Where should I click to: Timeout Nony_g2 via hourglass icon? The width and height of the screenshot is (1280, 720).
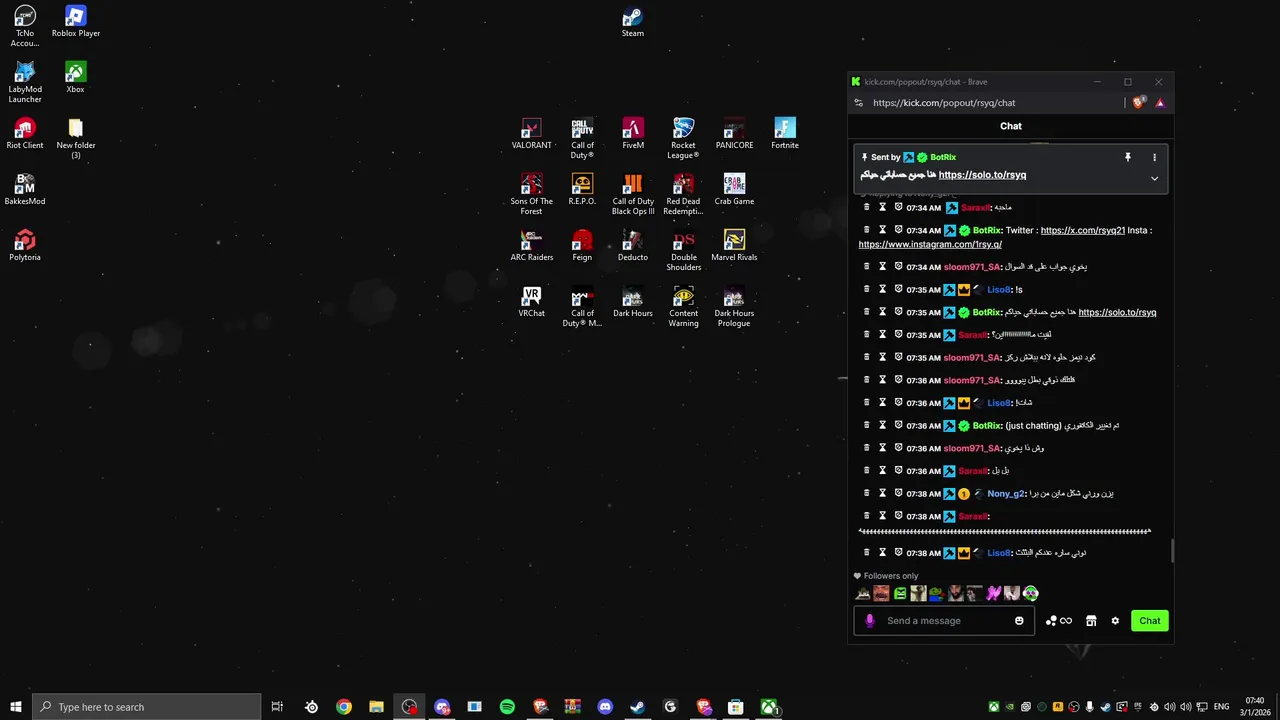pyautogui.click(x=882, y=493)
